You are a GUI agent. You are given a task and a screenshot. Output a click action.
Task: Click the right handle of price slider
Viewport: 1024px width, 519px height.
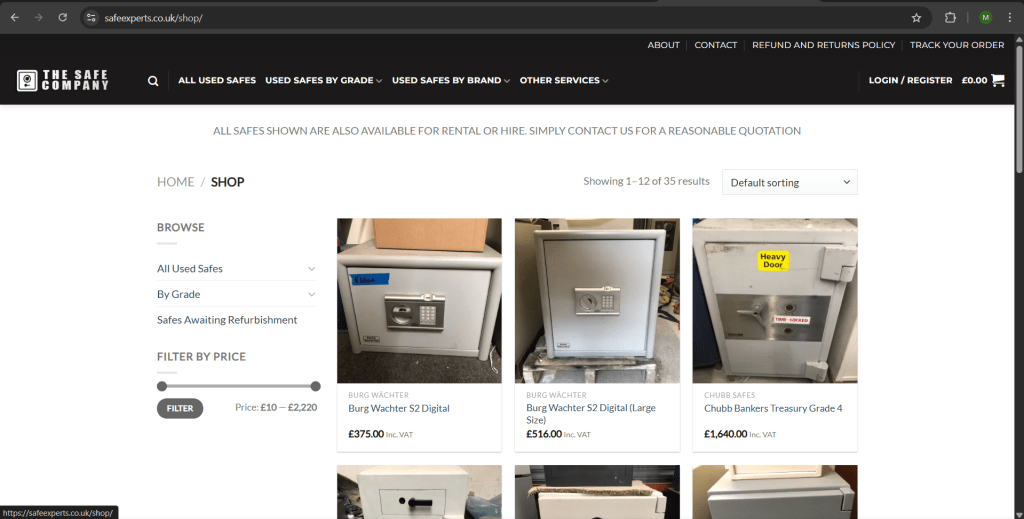point(315,386)
